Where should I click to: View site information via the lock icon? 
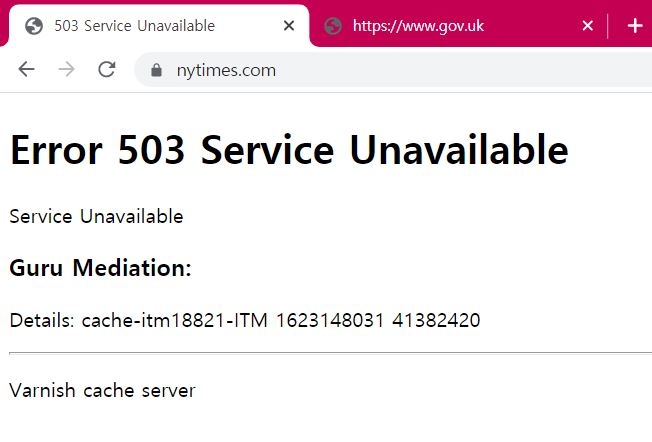click(155, 70)
